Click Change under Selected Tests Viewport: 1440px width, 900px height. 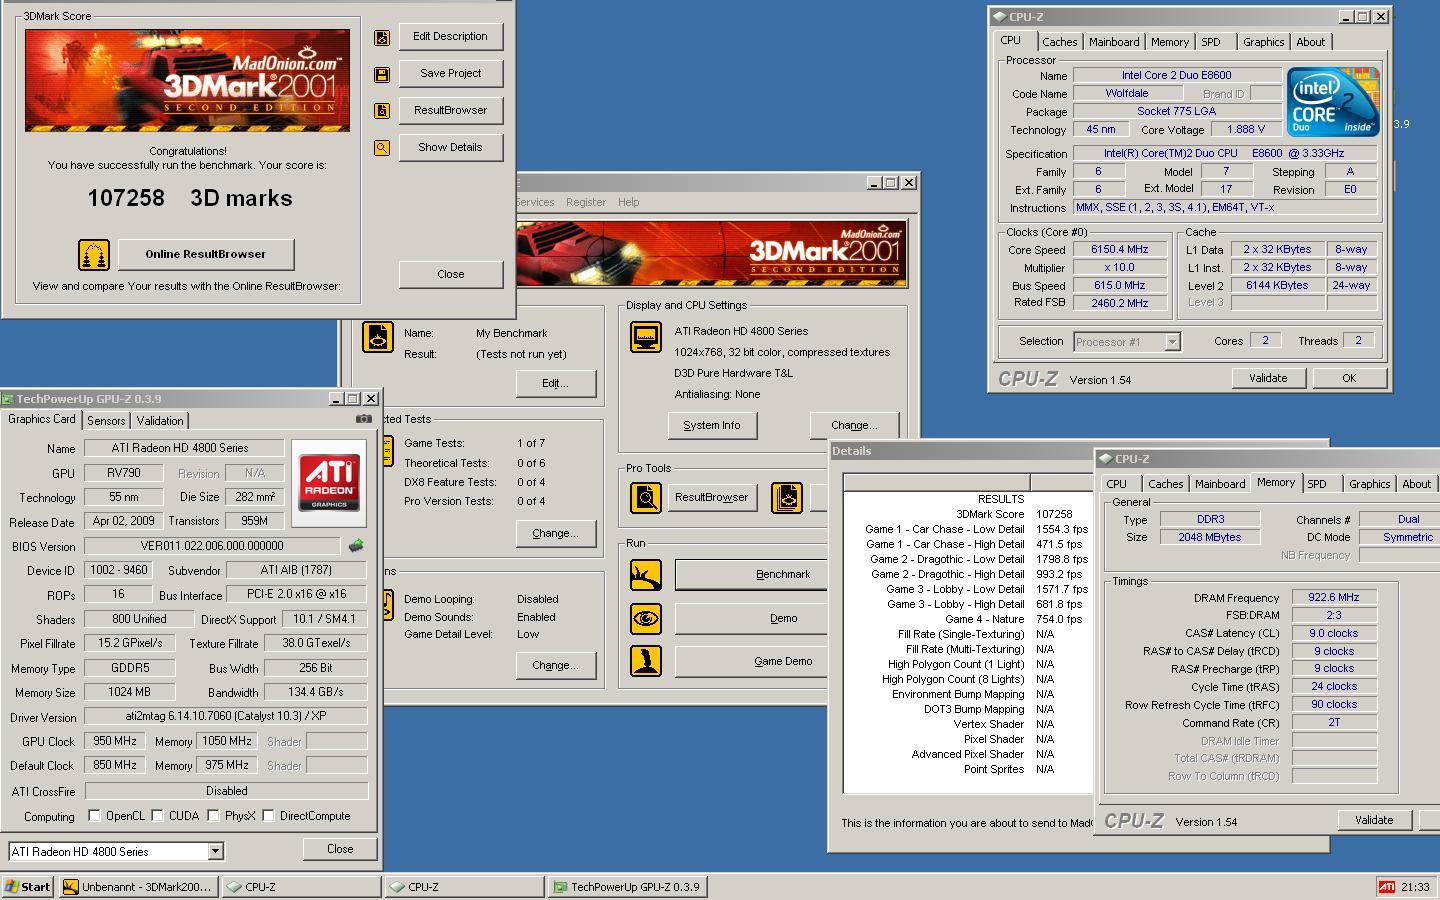tap(555, 534)
